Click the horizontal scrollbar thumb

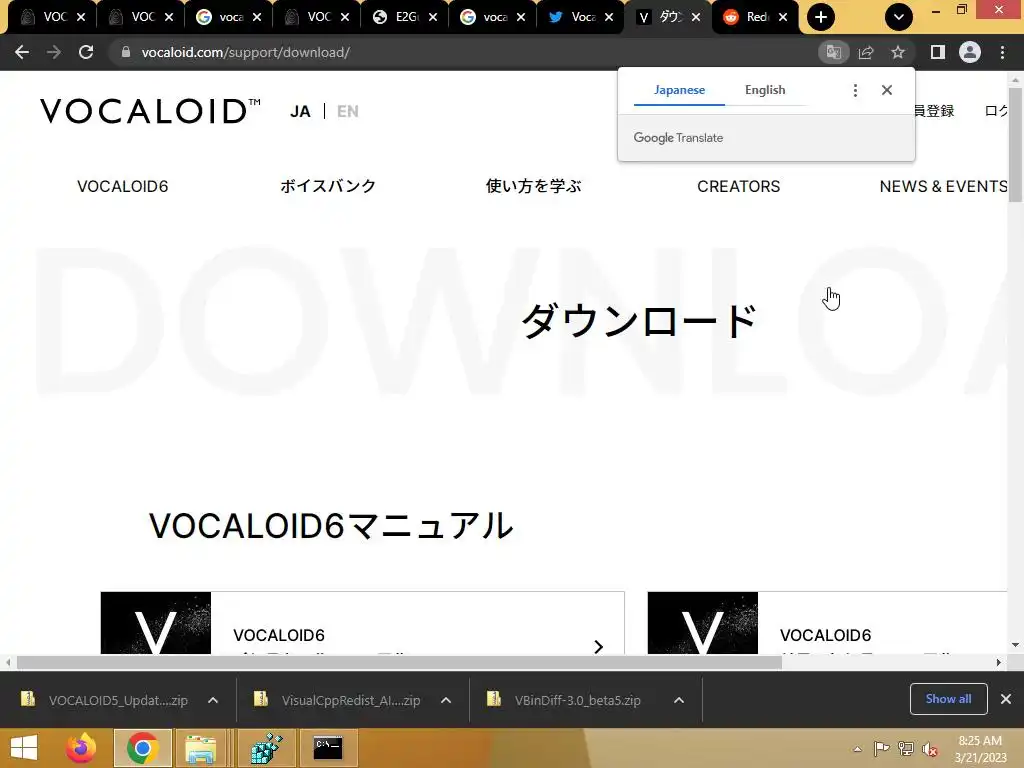pos(399,662)
